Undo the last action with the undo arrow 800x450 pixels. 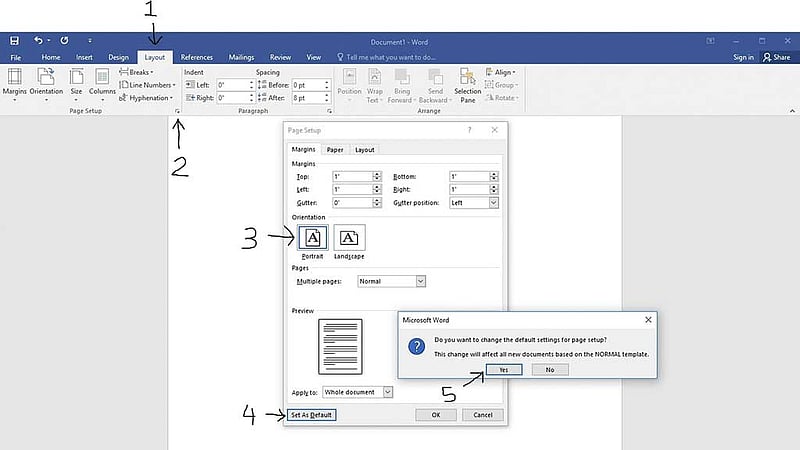38,40
